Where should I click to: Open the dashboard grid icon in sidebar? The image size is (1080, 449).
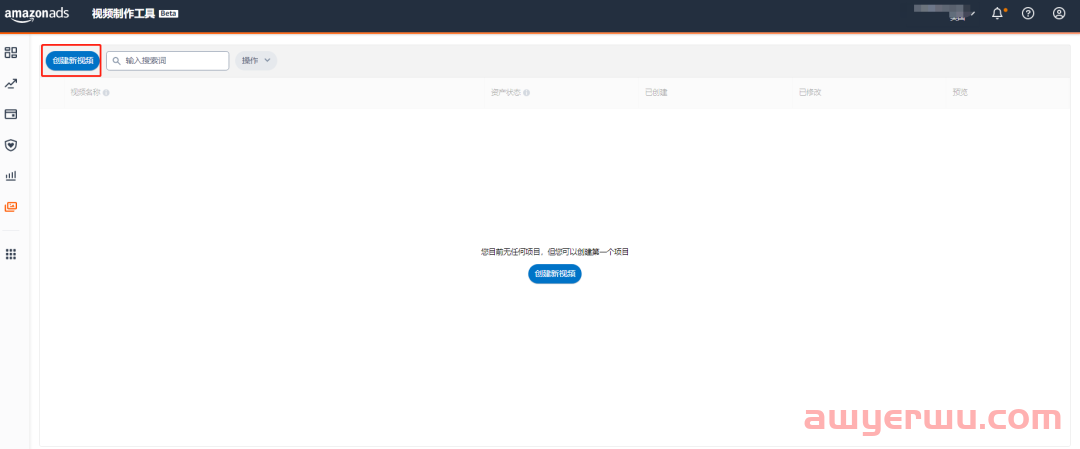pyautogui.click(x=11, y=52)
